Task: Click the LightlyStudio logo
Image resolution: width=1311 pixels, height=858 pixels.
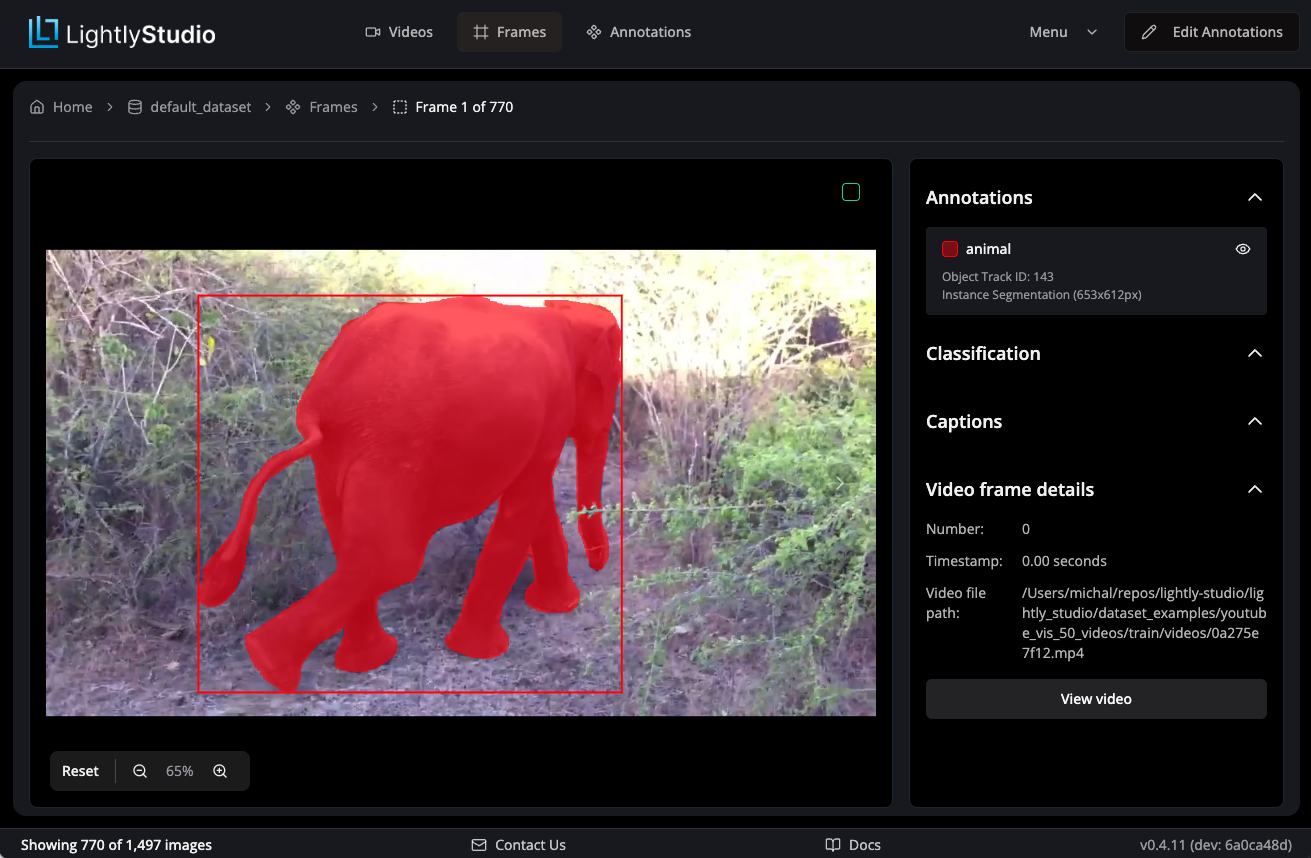Action: 122,33
